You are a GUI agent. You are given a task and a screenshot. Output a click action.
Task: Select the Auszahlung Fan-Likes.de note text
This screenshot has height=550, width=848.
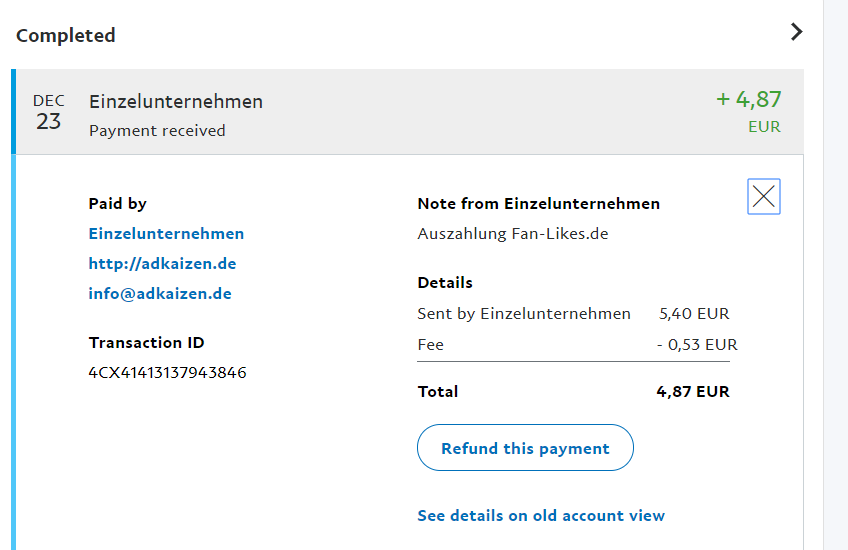(x=513, y=234)
